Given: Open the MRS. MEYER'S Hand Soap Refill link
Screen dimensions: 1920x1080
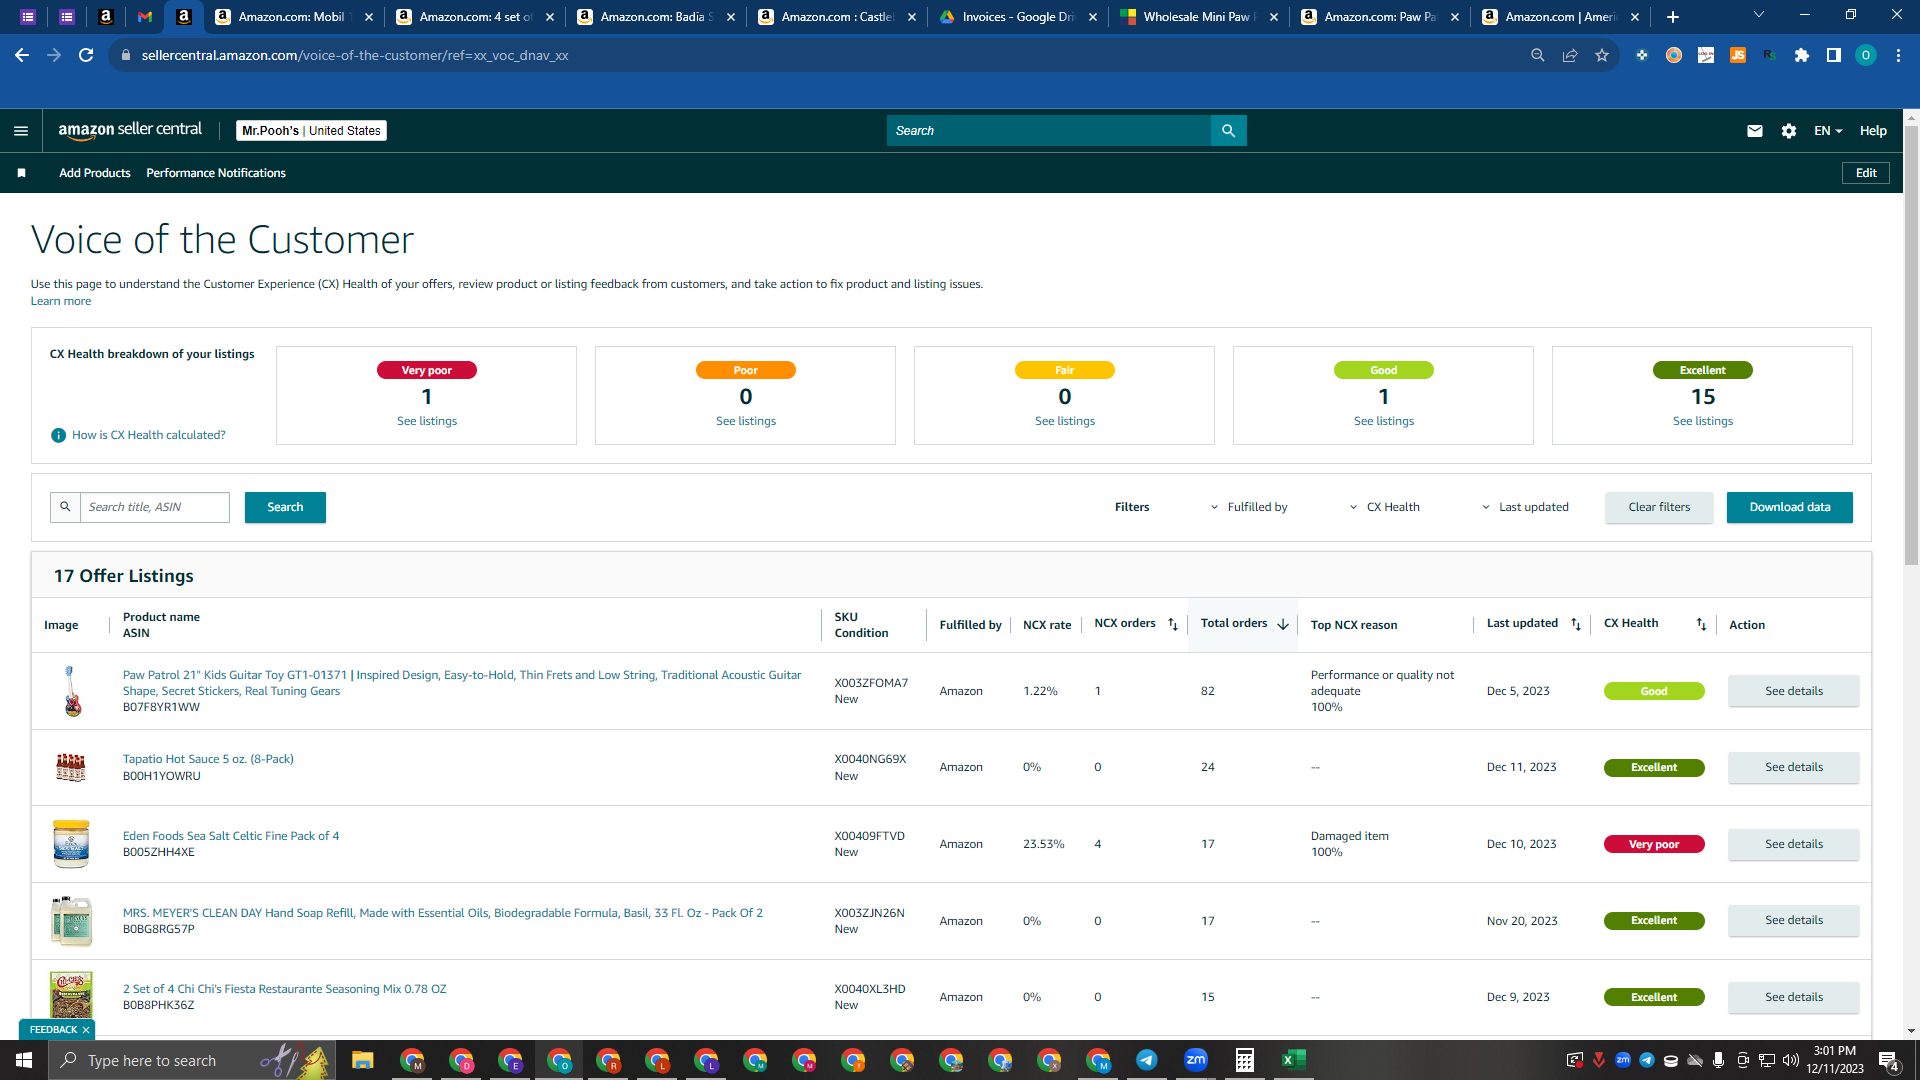Looking at the screenshot, I should (x=443, y=913).
